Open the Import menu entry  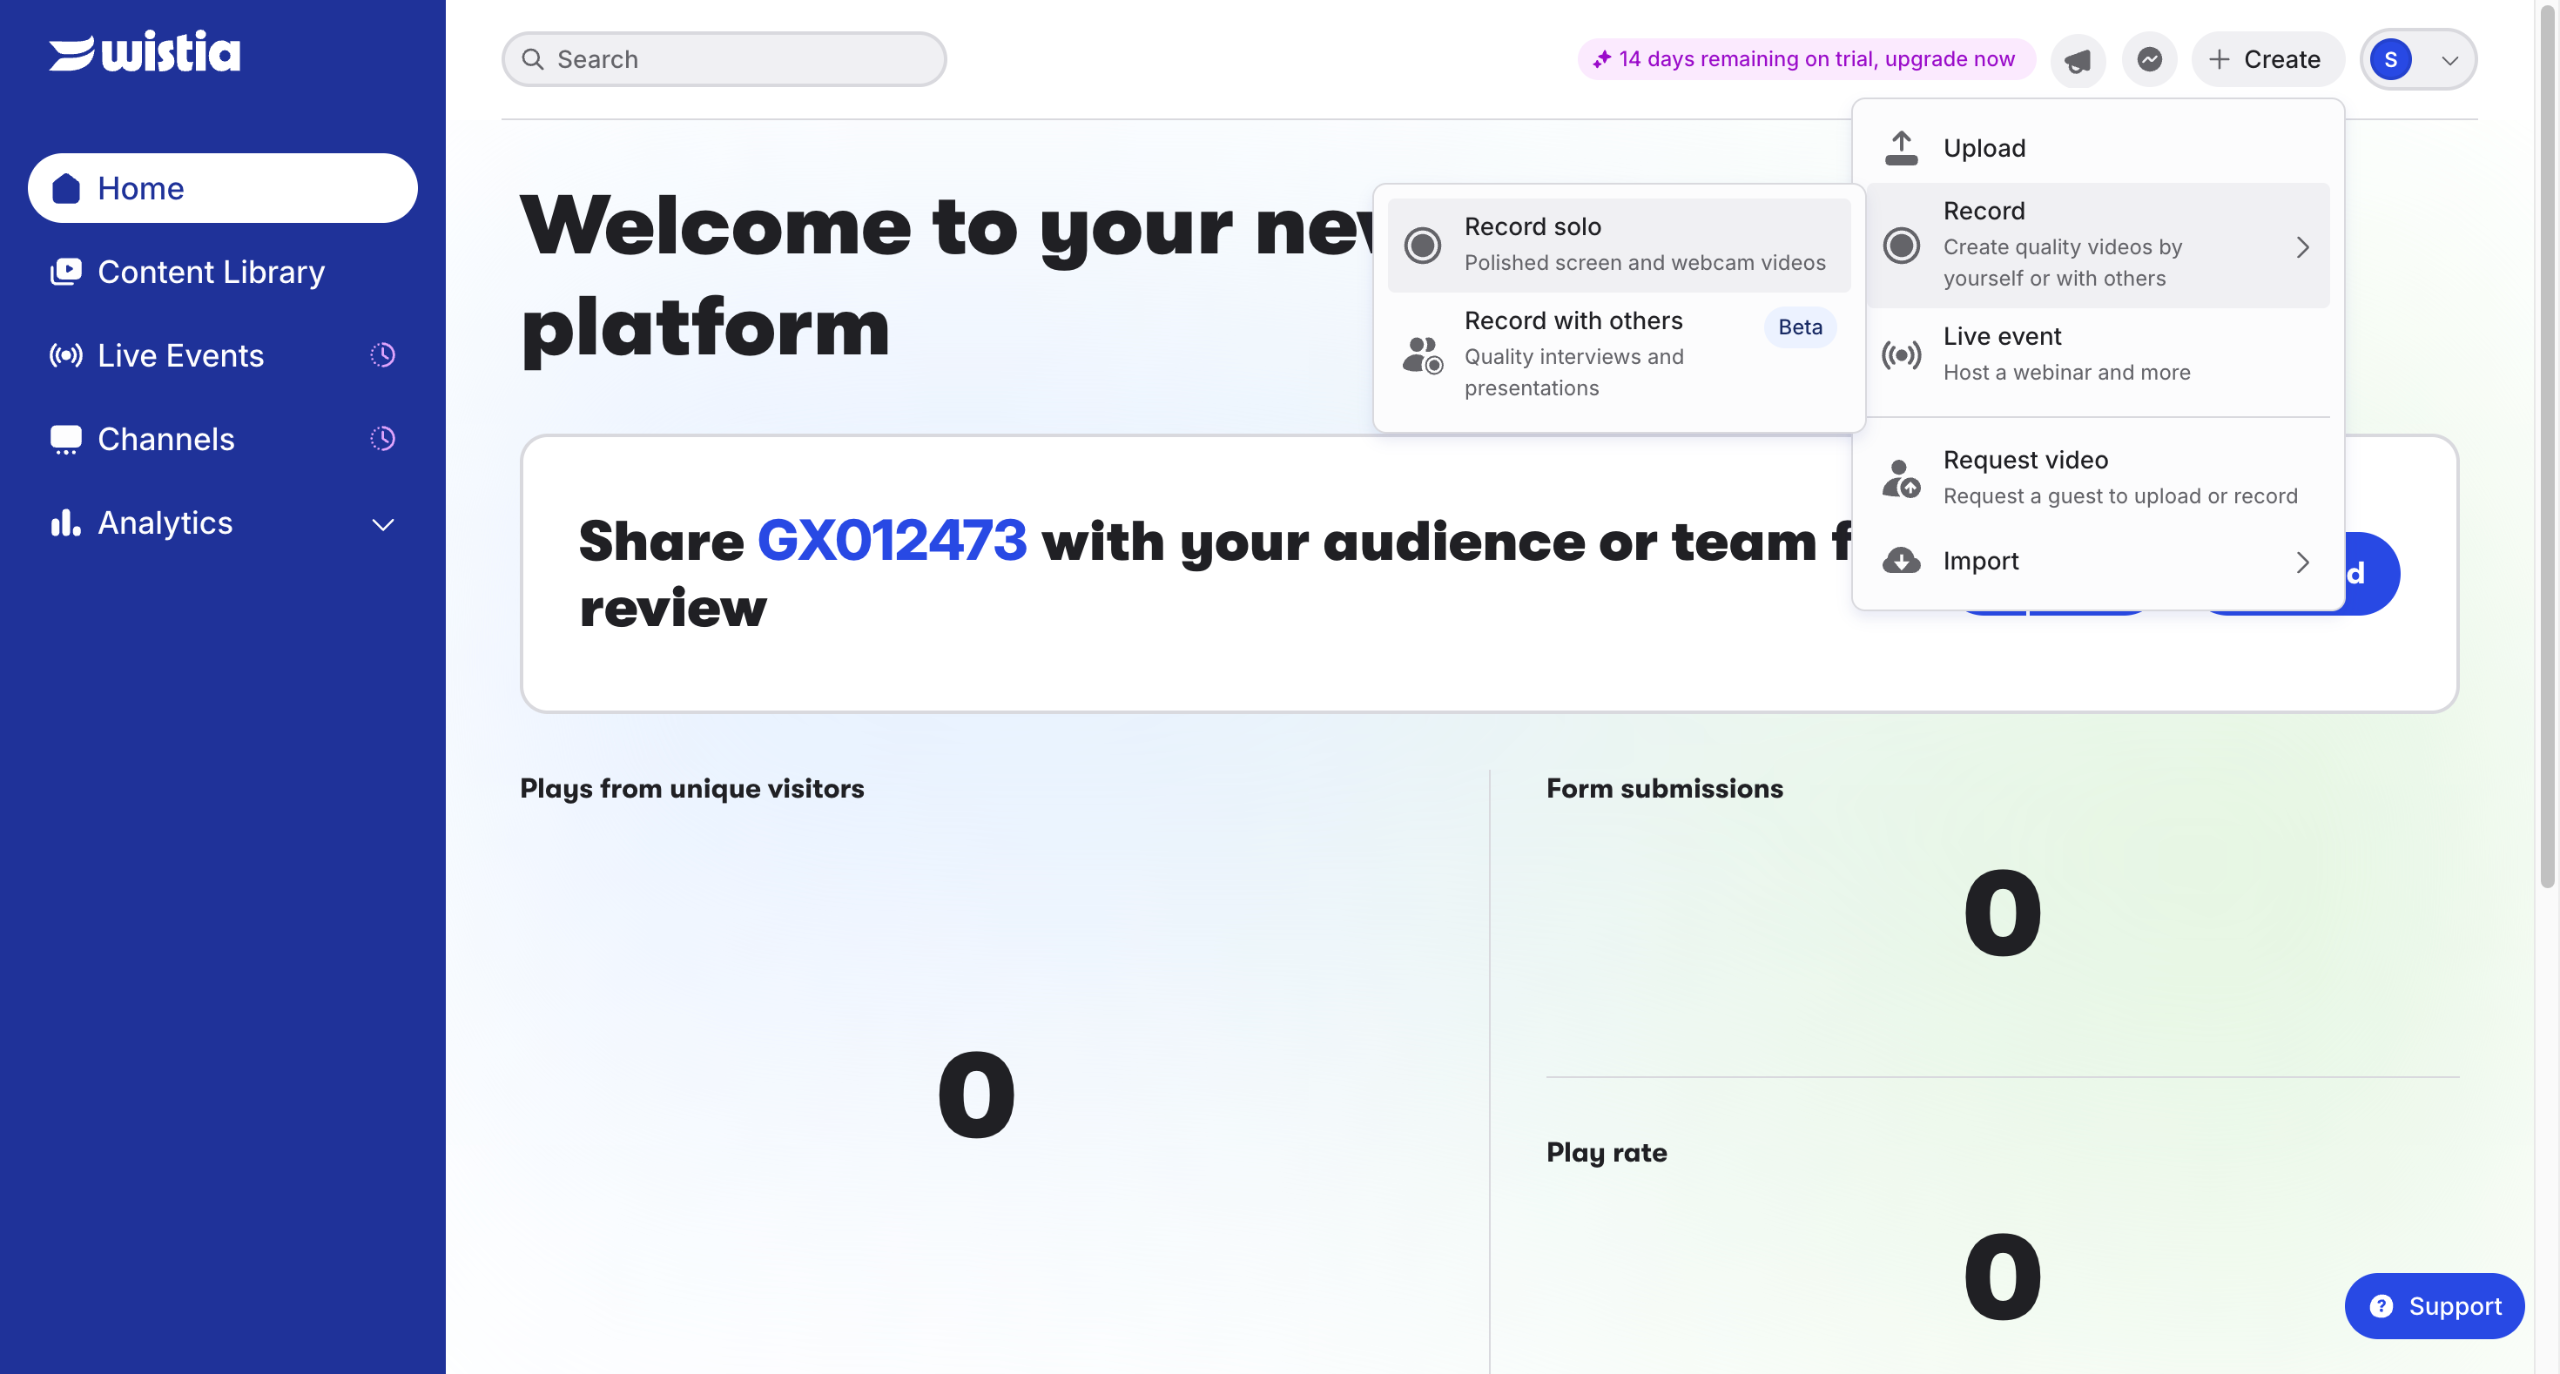tap(2098, 561)
